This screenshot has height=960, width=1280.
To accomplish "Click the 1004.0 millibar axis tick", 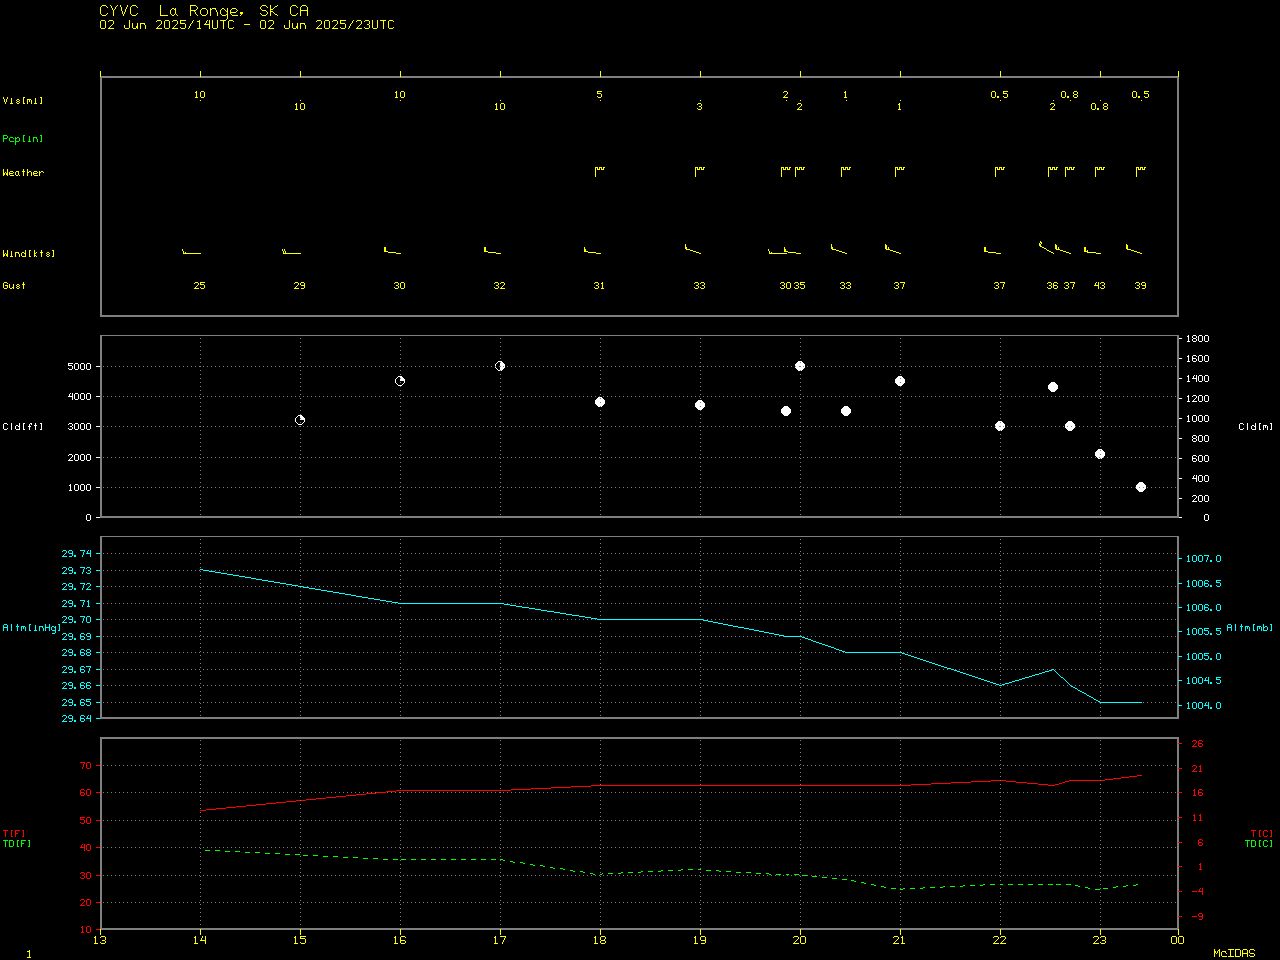I will click(x=1204, y=706).
